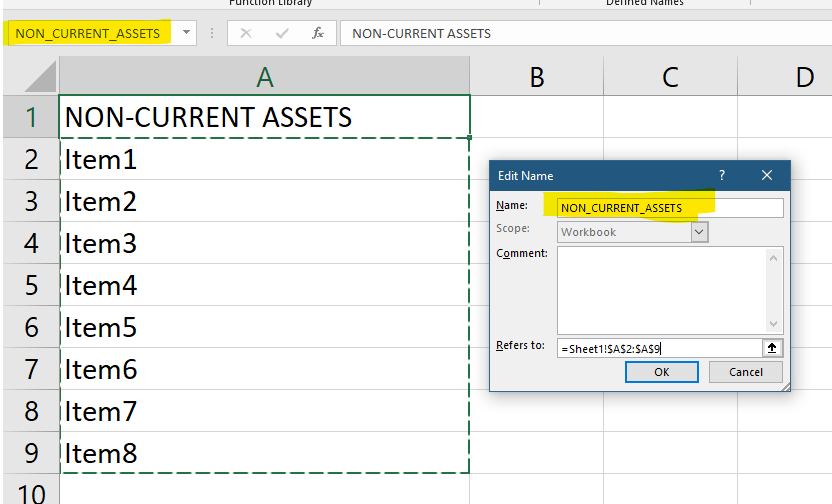
Task: Click the formula bar showing NON-CURRENT ASSETS
Action: (x=586, y=33)
